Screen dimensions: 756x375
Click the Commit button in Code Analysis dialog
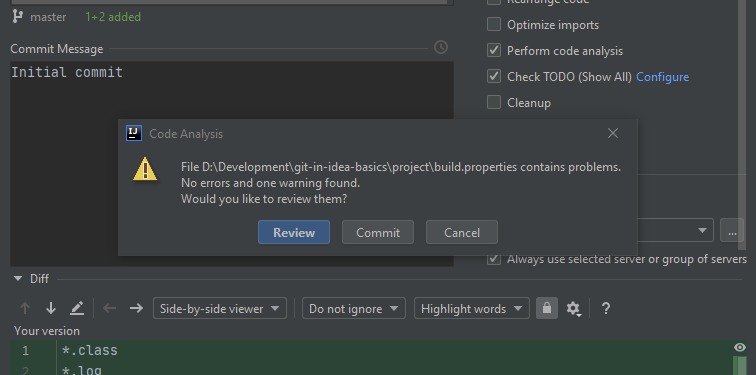coord(378,232)
